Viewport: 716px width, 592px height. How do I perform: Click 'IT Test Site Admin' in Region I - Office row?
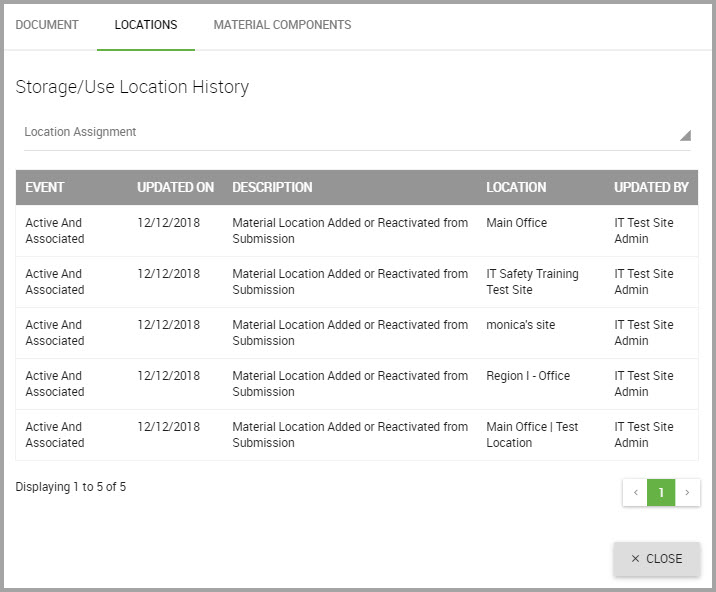click(x=643, y=384)
